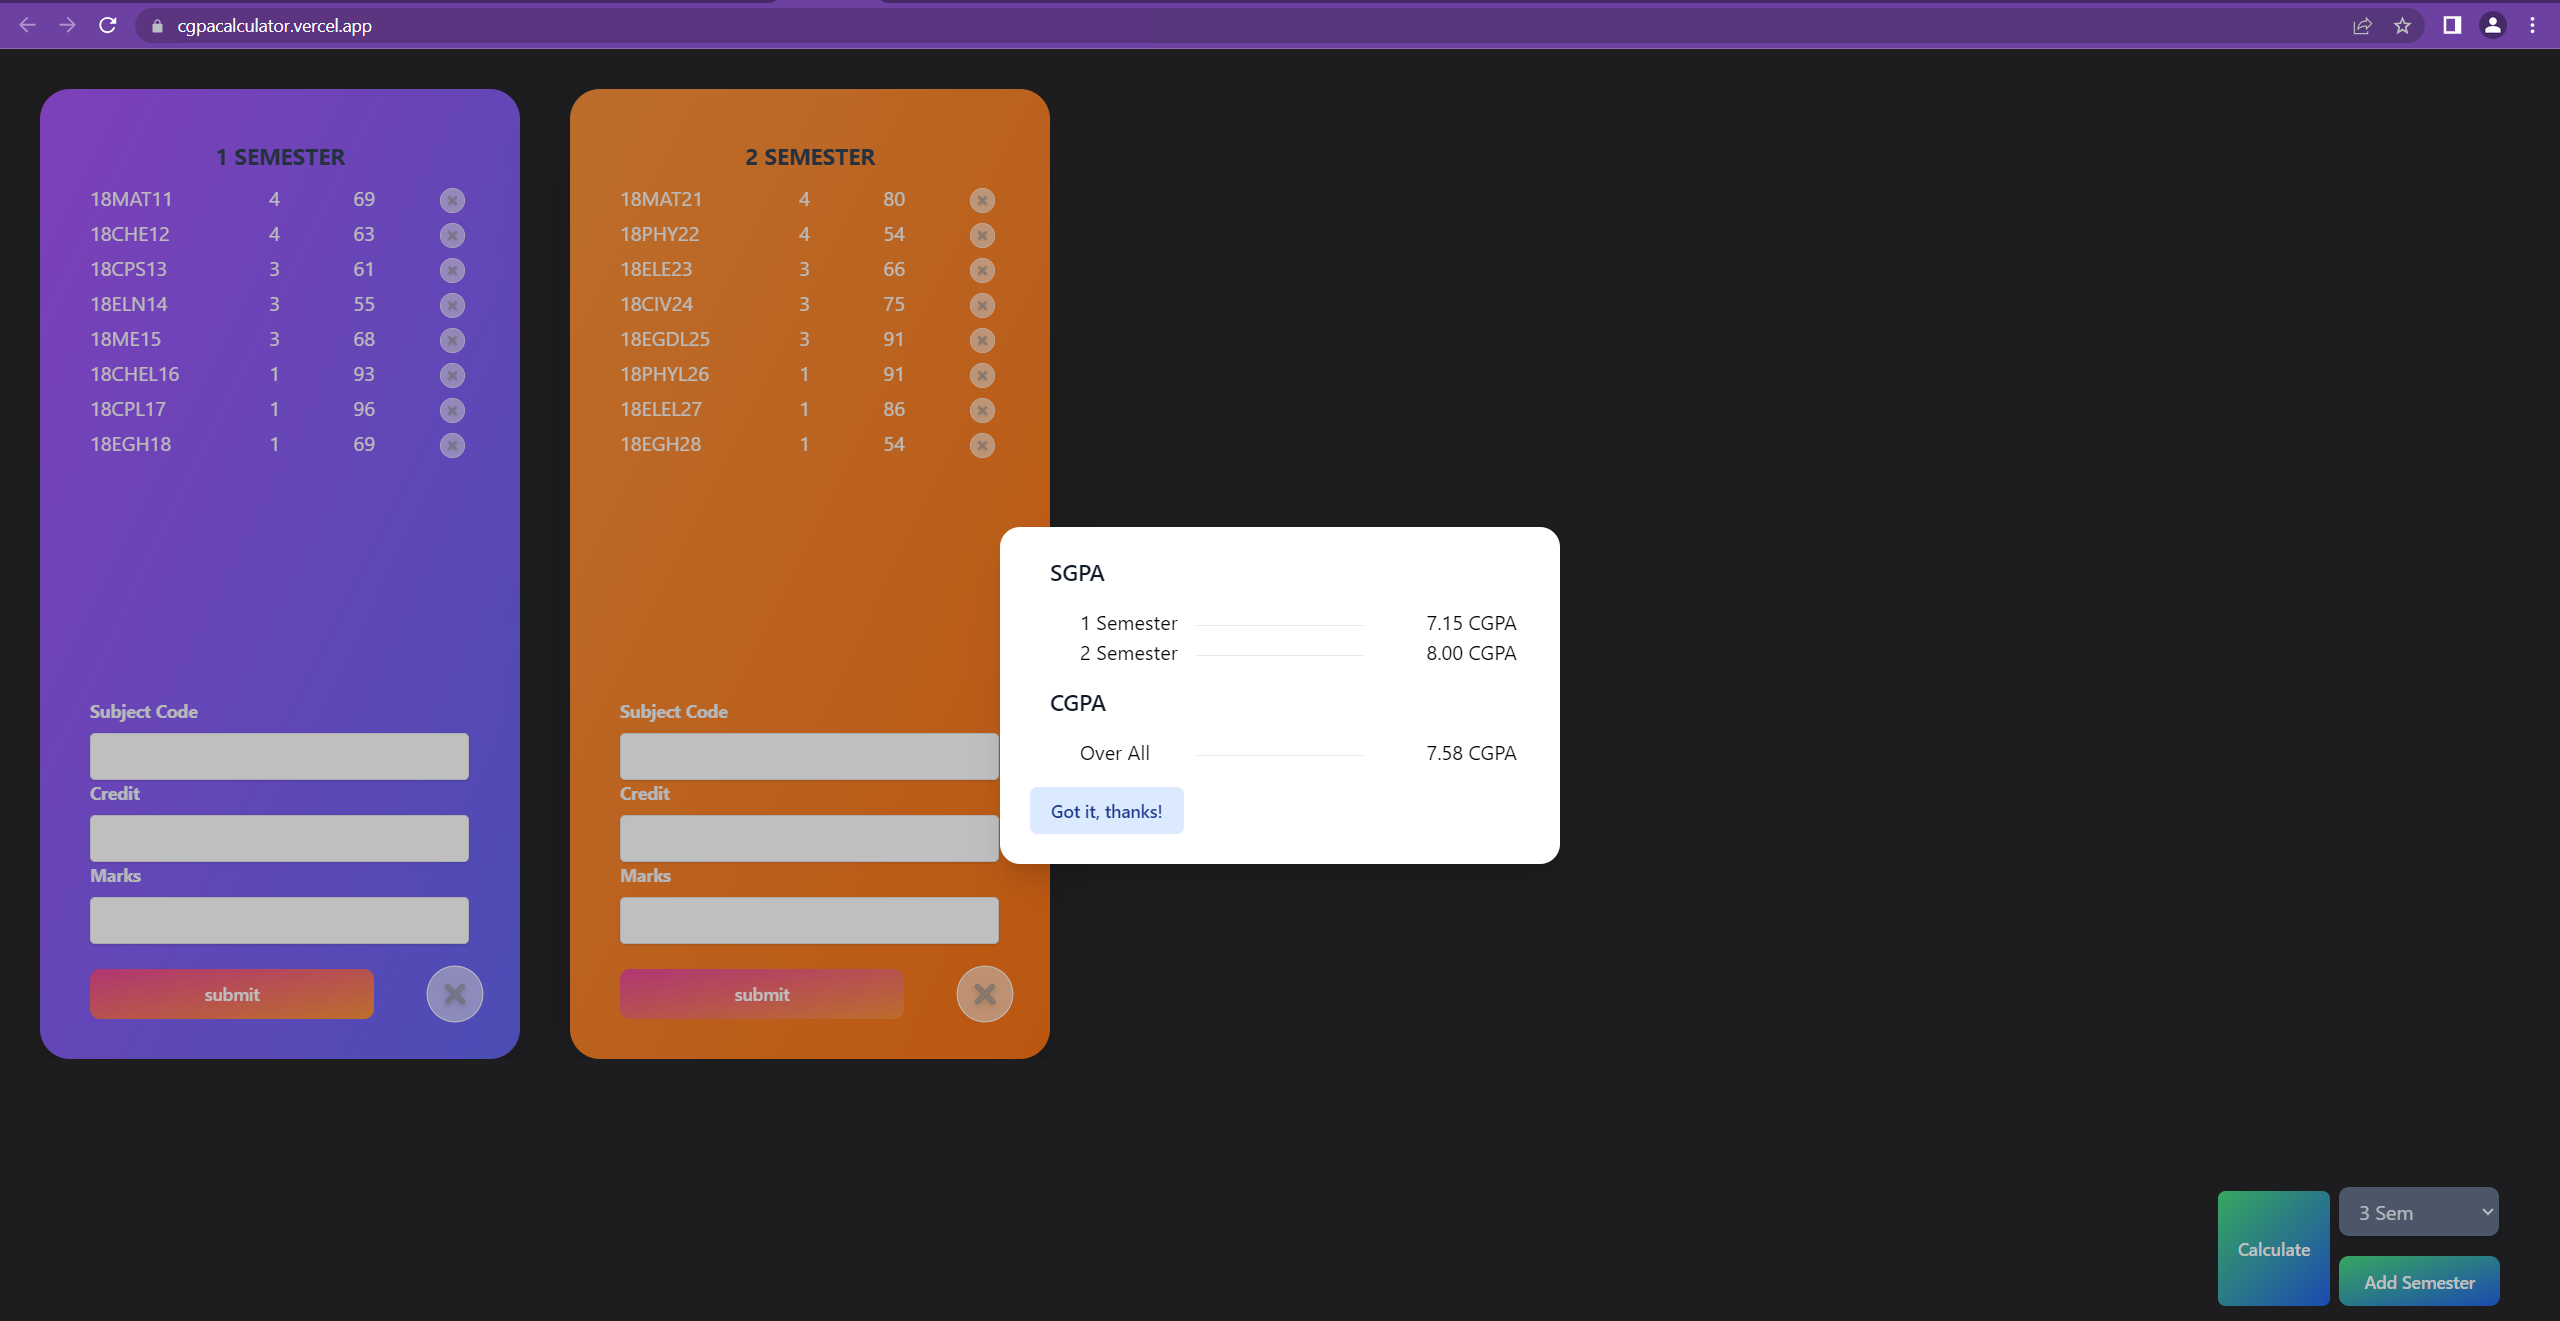
Task: Delete the 18EGDL25 subject entry
Action: click(982, 340)
